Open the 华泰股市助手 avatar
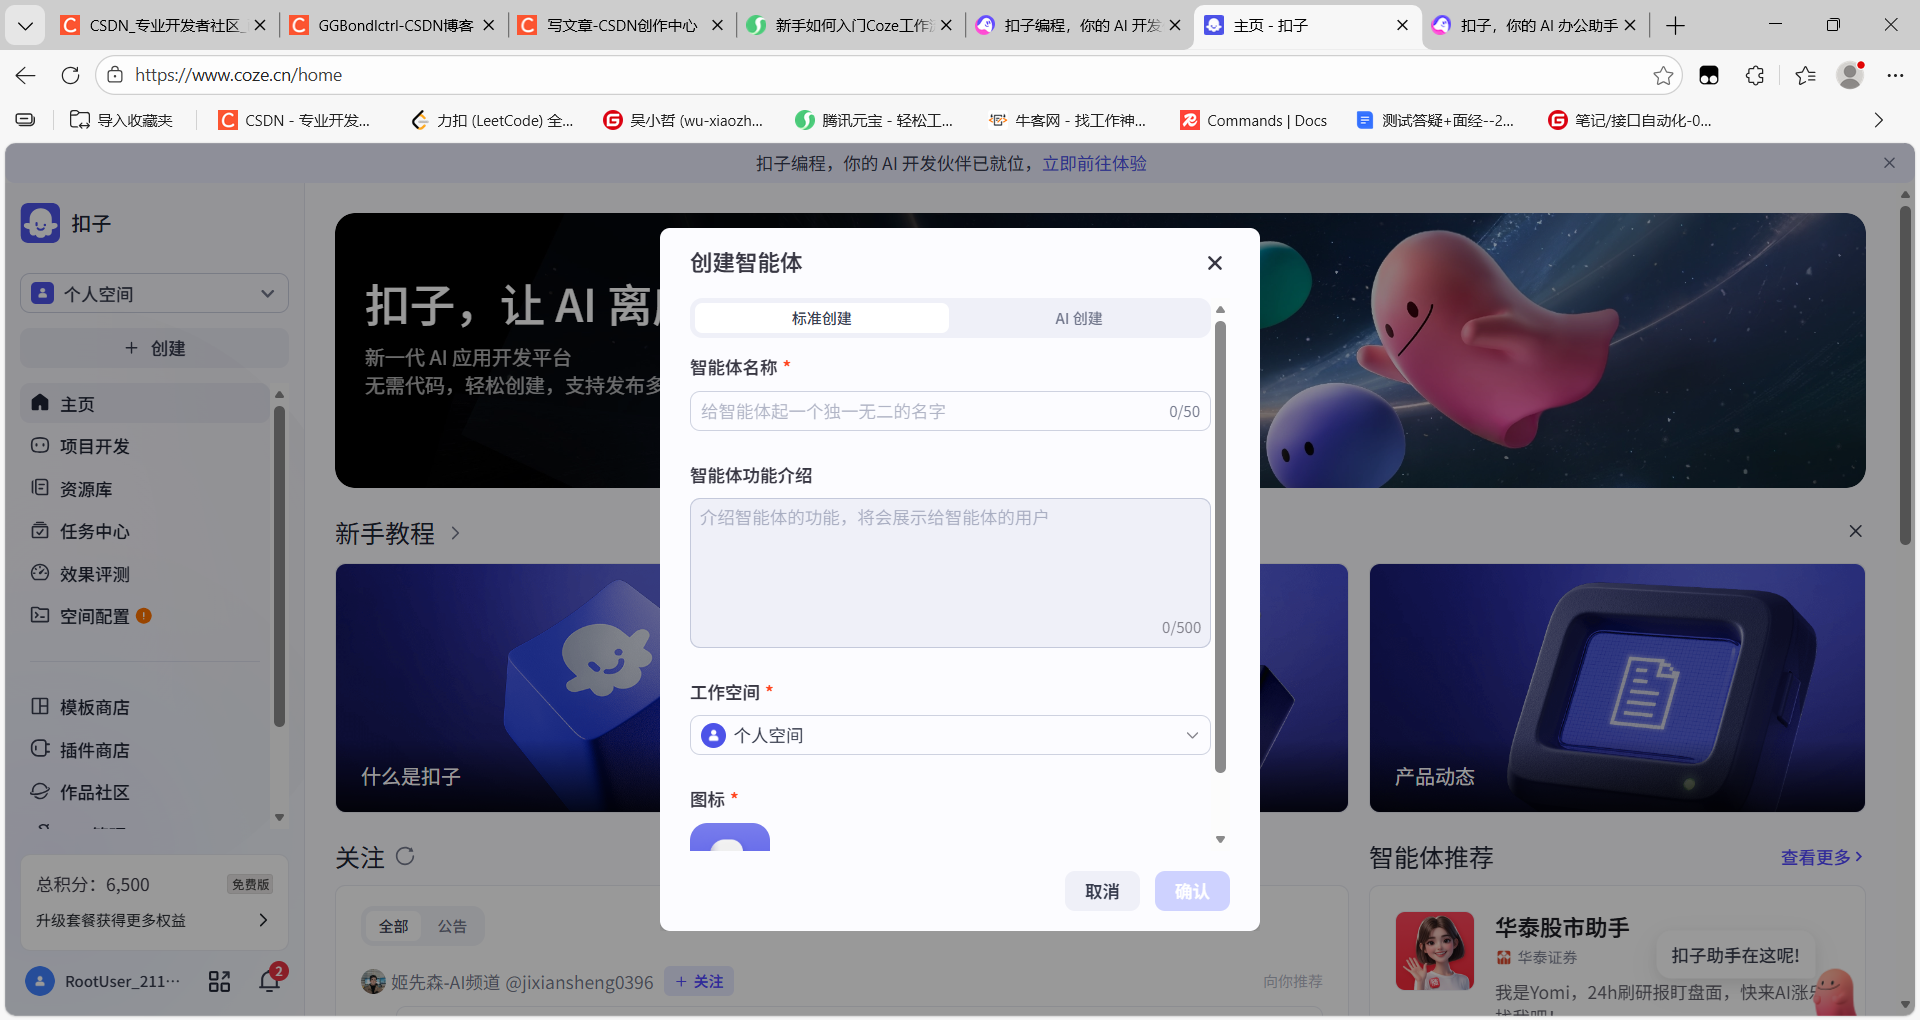 [x=1435, y=950]
